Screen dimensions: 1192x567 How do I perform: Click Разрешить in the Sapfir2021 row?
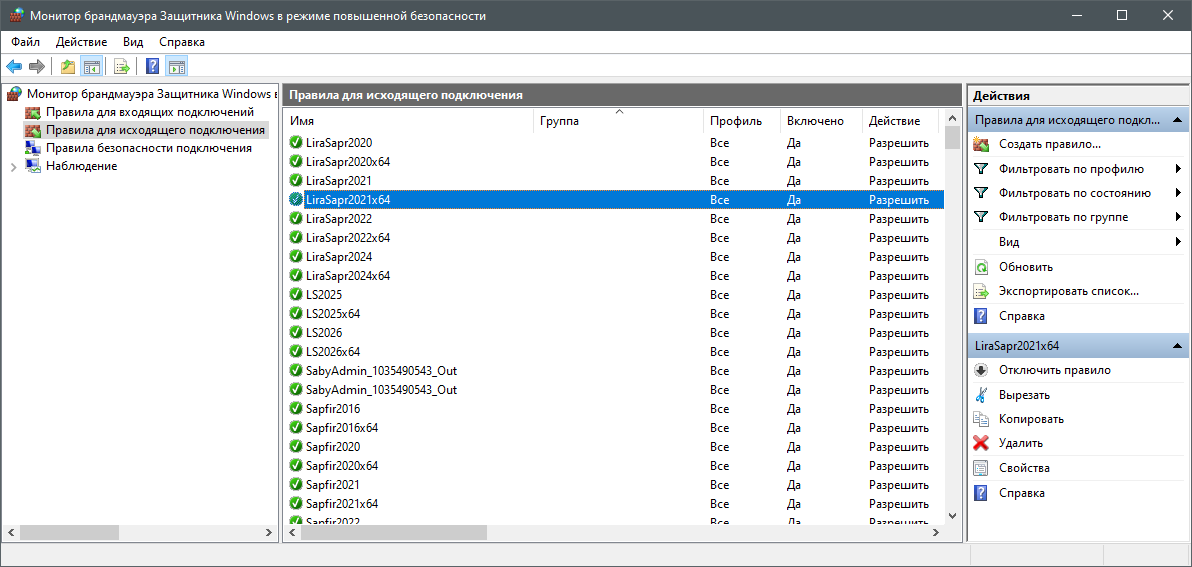click(899, 484)
